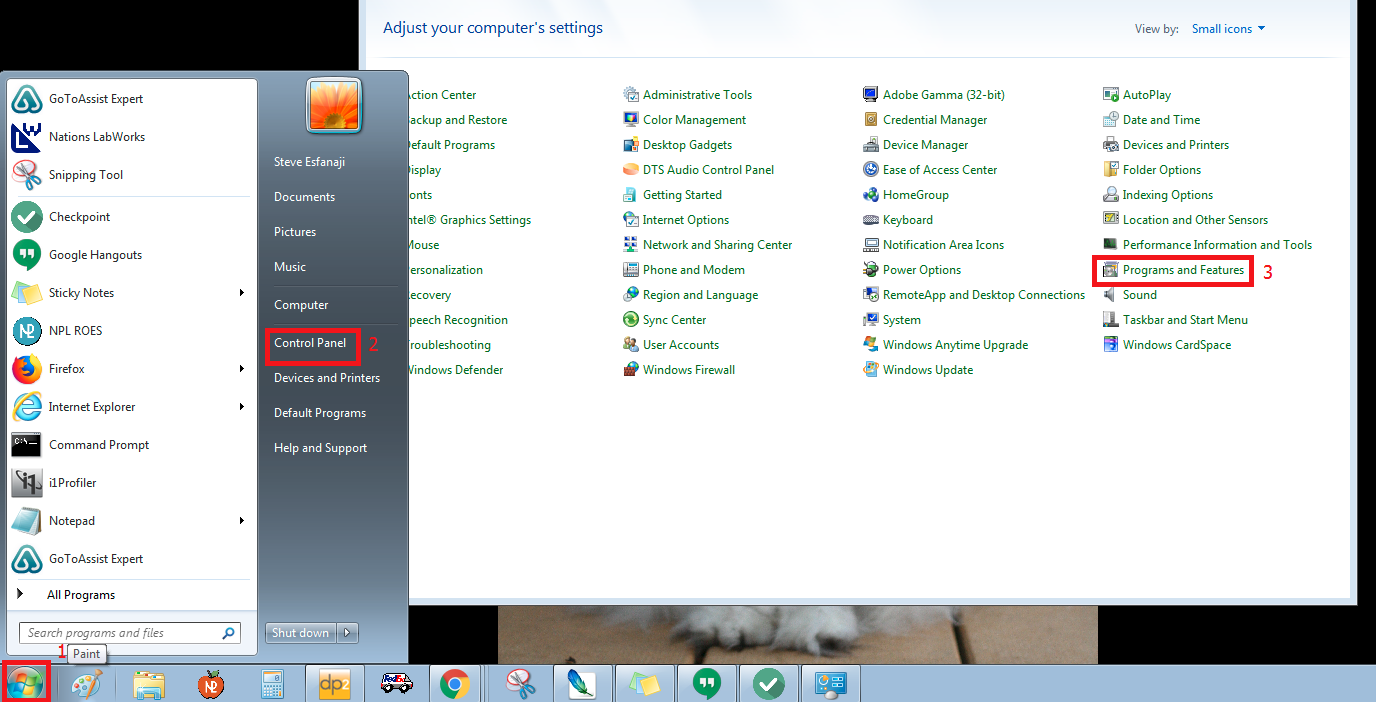This screenshot has width=1376, height=702.
Task: Show All Programs list
Action: [81, 595]
